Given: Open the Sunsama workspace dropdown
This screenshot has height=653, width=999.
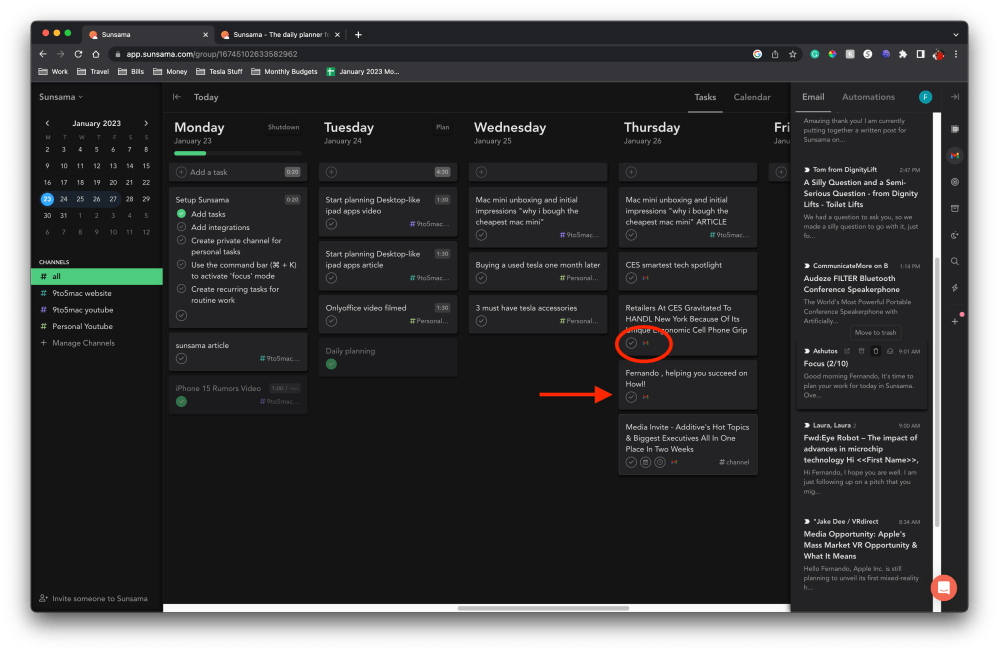Looking at the screenshot, I should click(61, 97).
